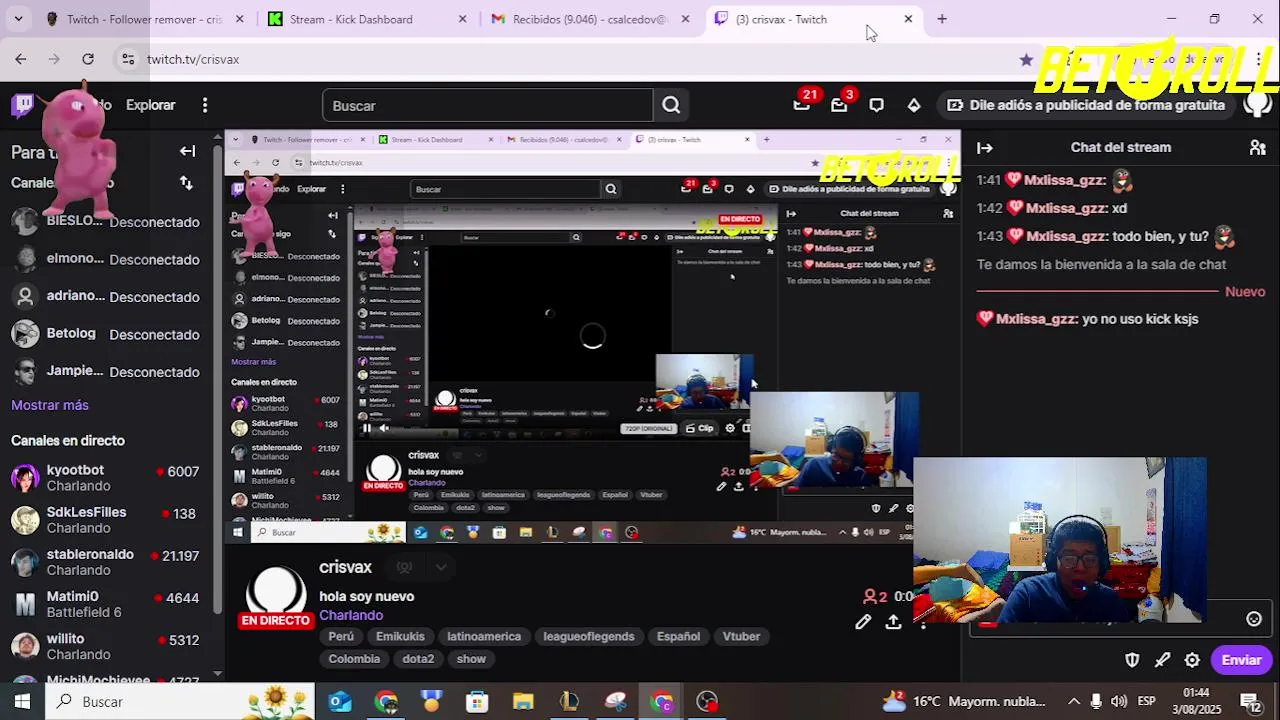Click the Perú tag

tap(341, 636)
